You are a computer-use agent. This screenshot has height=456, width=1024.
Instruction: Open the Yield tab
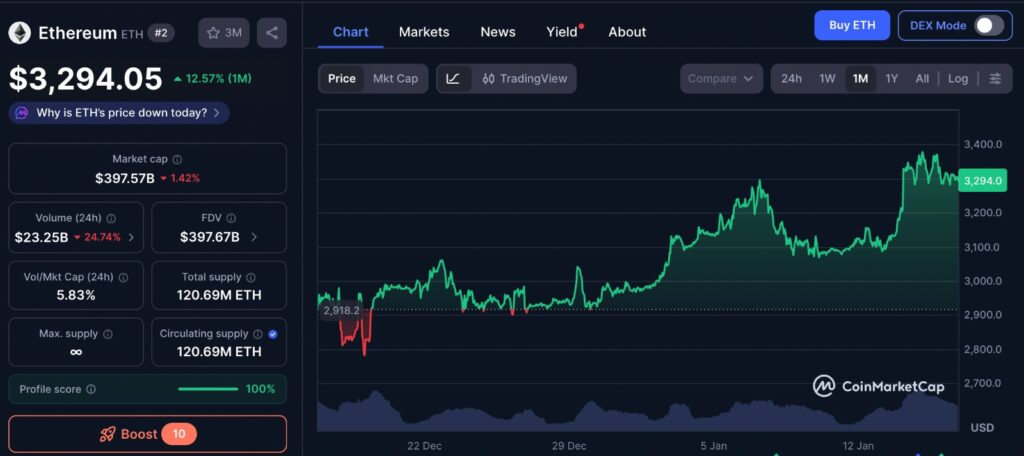pyautogui.click(x=562, y=32)
